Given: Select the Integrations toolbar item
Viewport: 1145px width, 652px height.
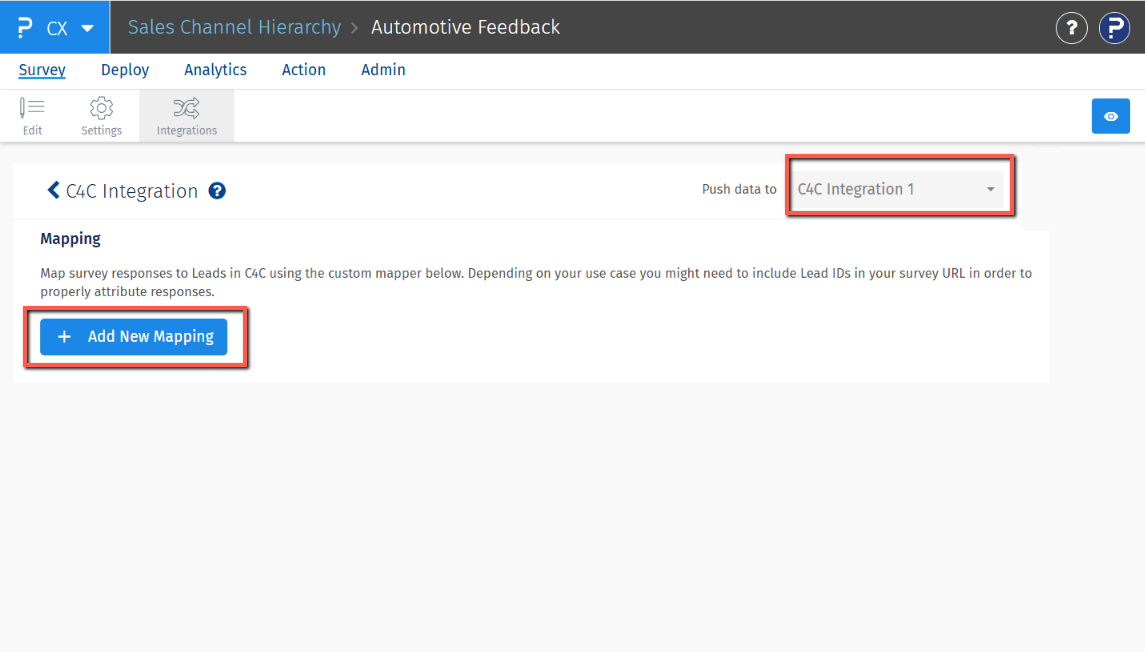Looking at the screenshot, I should click(187, 116).
